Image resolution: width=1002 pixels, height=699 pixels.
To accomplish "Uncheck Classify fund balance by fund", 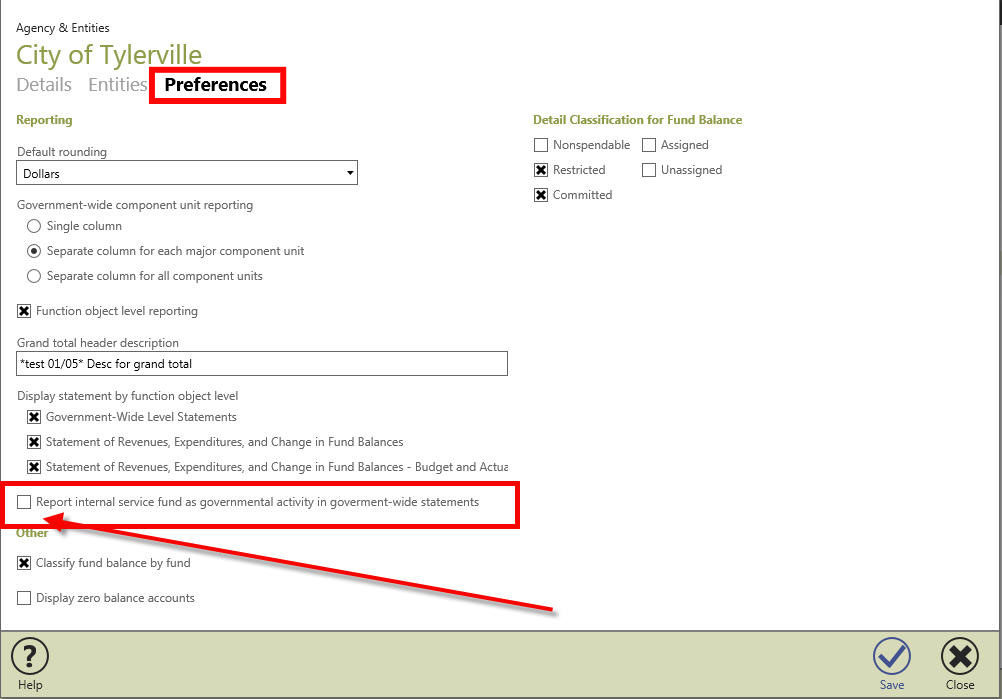I will click(x=23, y=563).
